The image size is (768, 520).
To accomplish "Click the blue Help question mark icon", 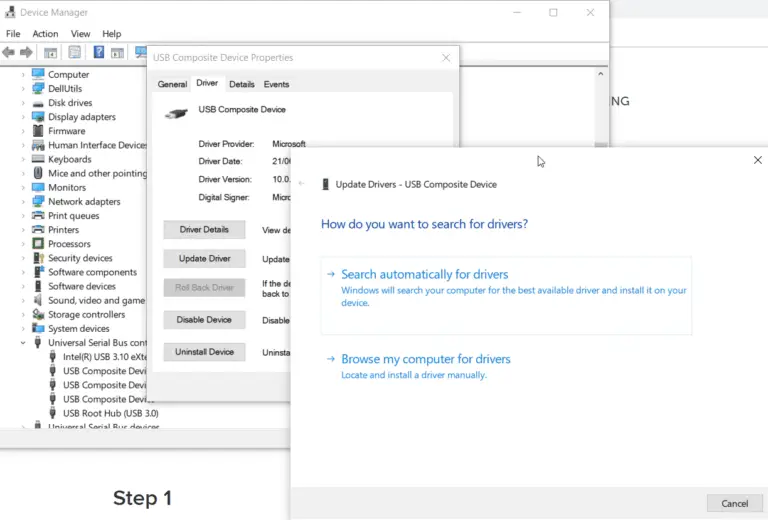I will tap(98, 52).
